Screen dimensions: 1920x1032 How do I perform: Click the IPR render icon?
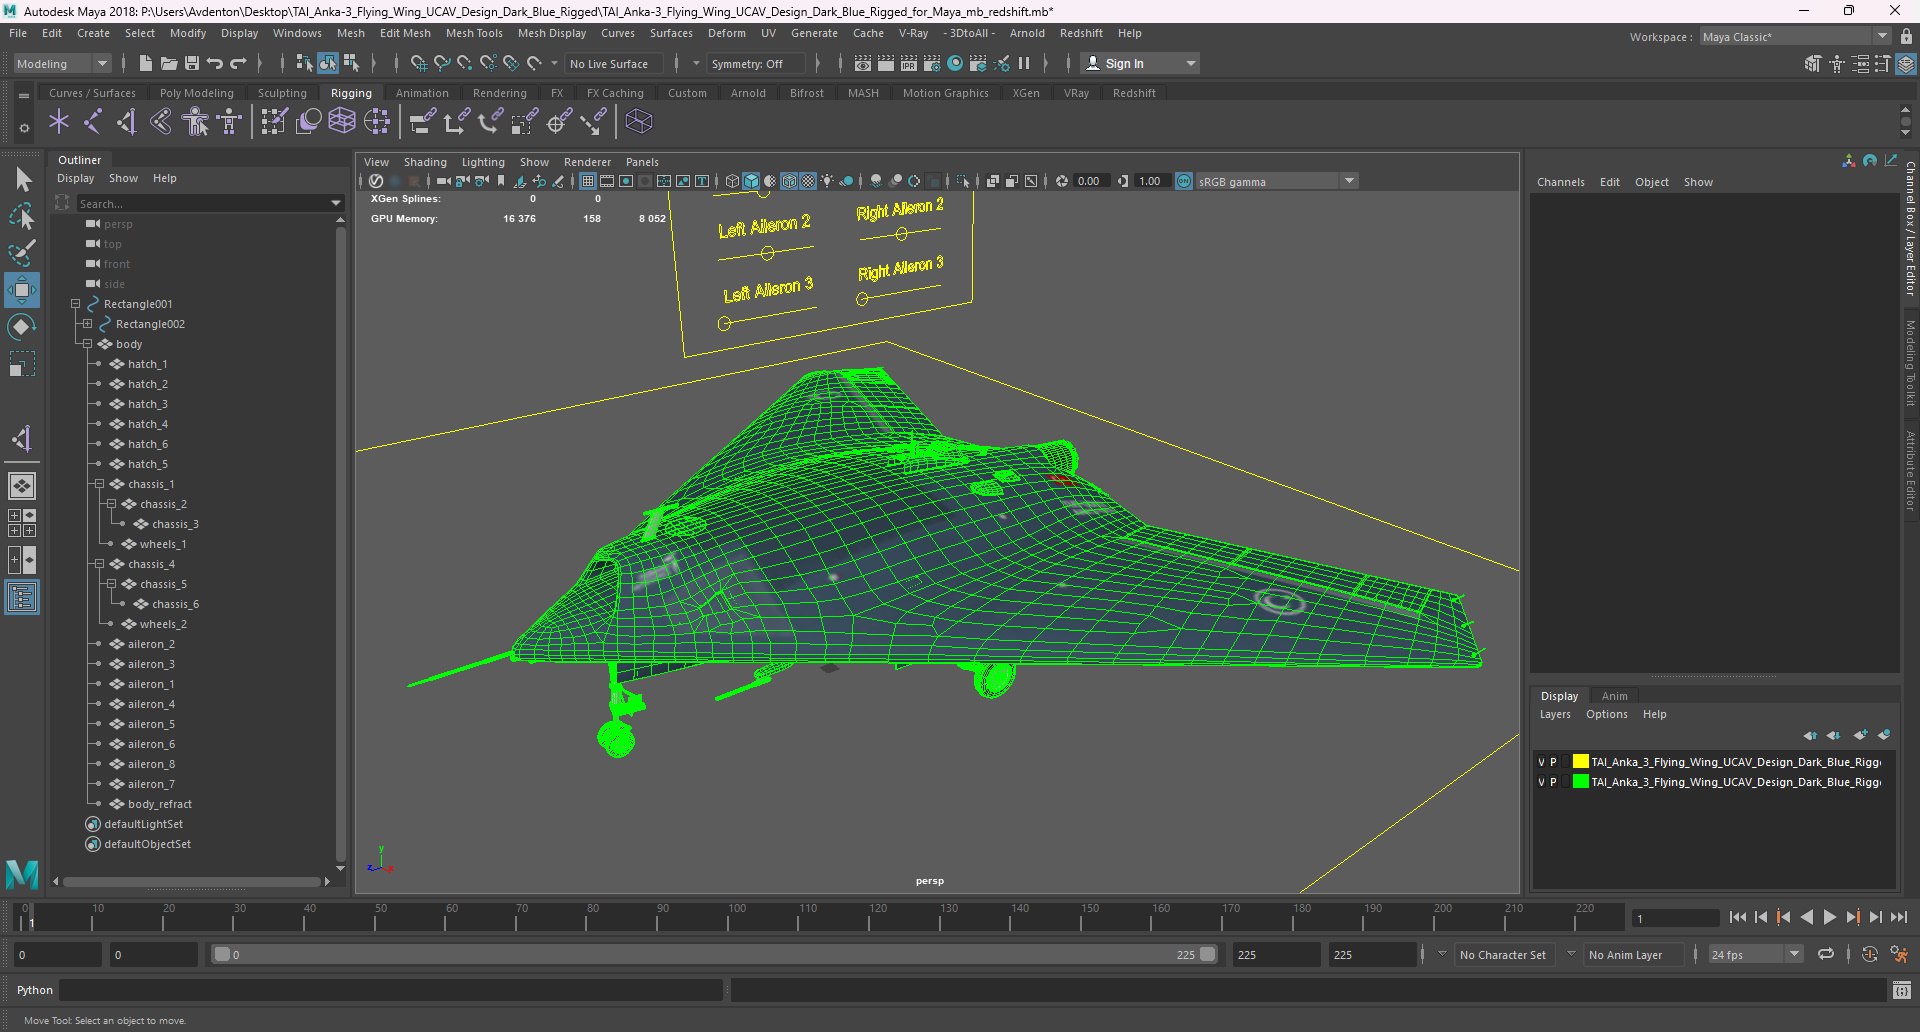[909, 63]
